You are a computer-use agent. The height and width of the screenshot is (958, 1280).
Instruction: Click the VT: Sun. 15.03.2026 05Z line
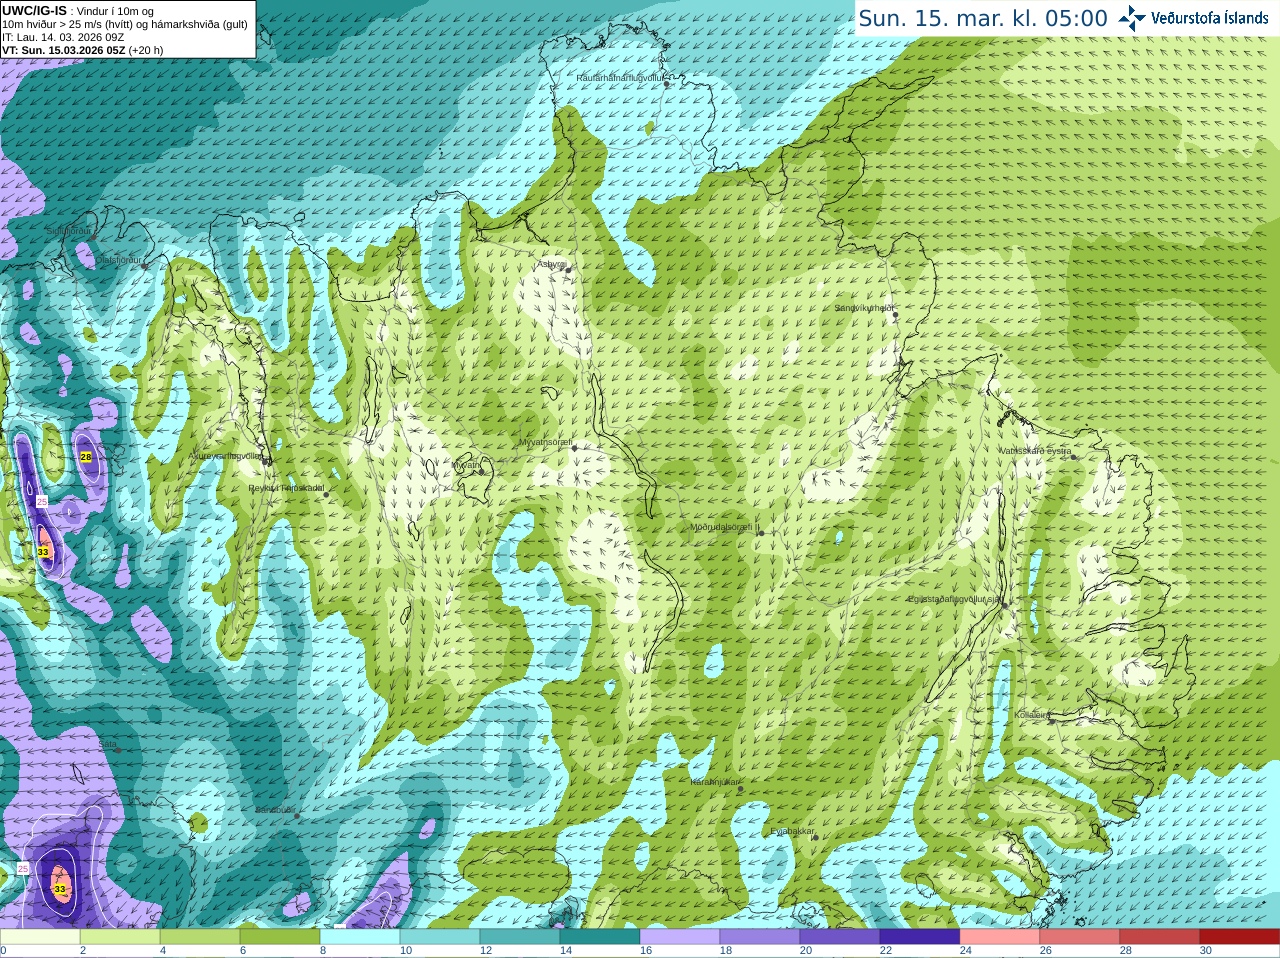83,50
